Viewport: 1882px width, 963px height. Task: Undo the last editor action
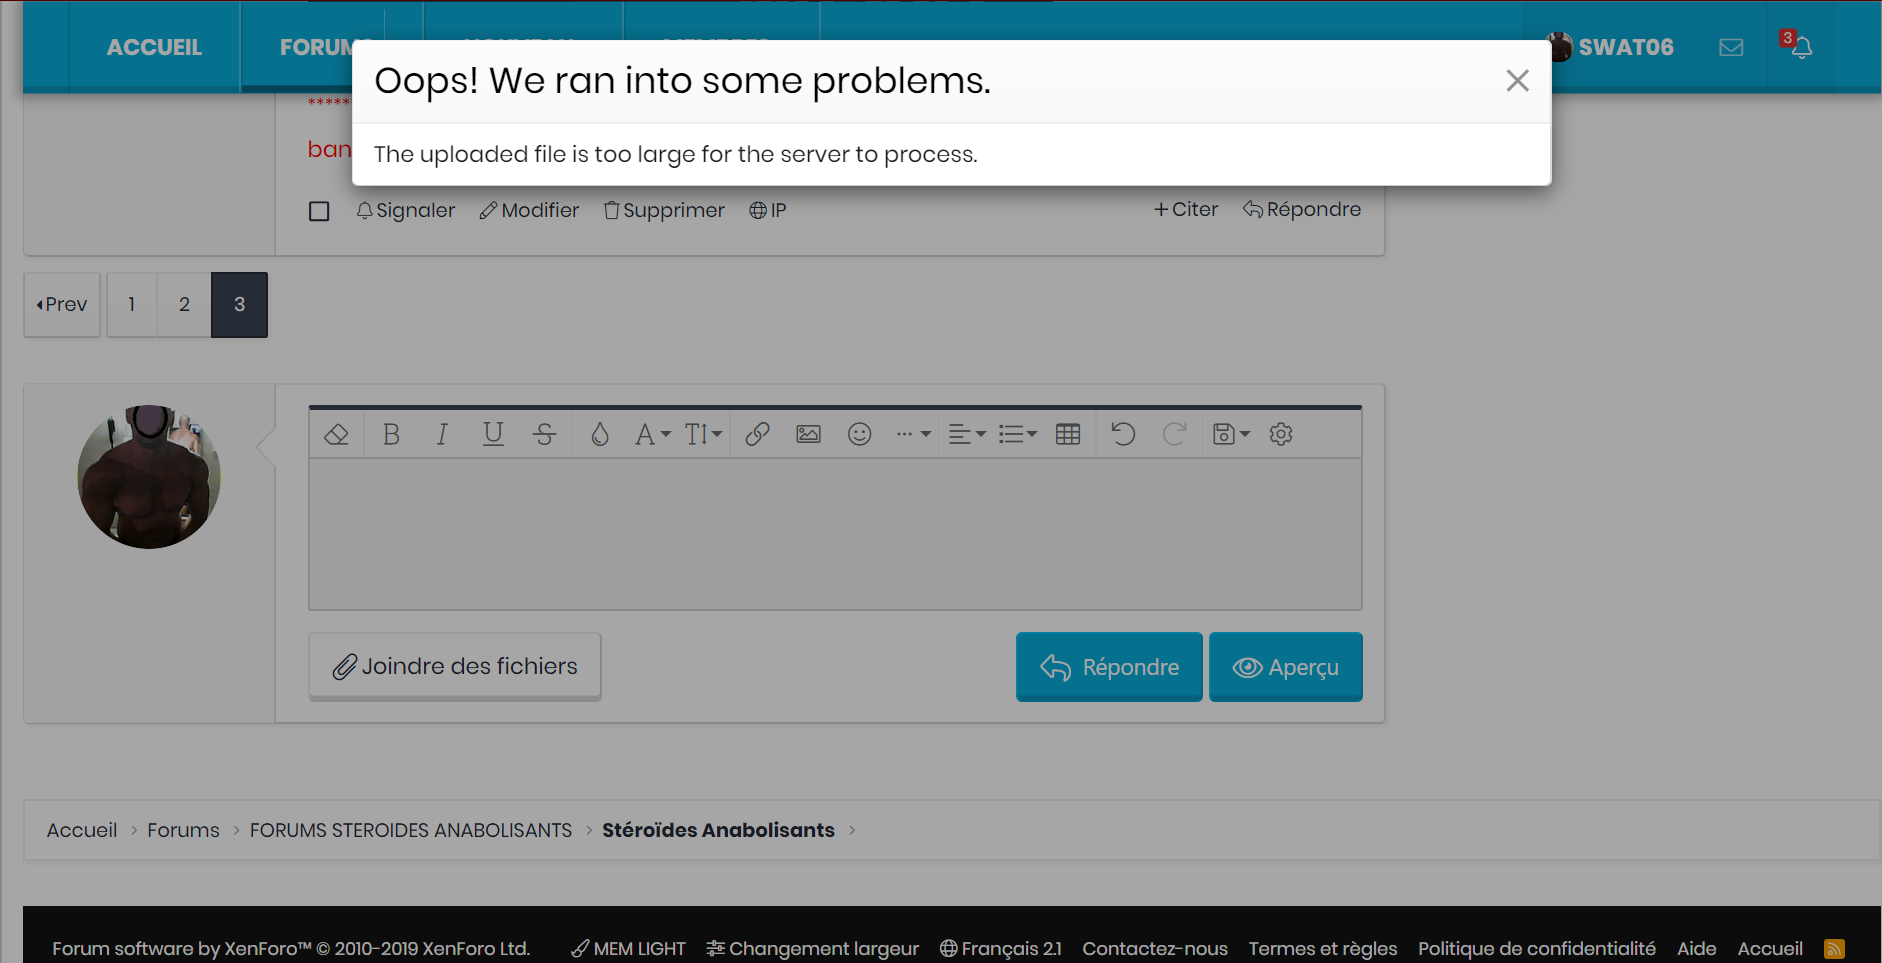point(1123,434)
